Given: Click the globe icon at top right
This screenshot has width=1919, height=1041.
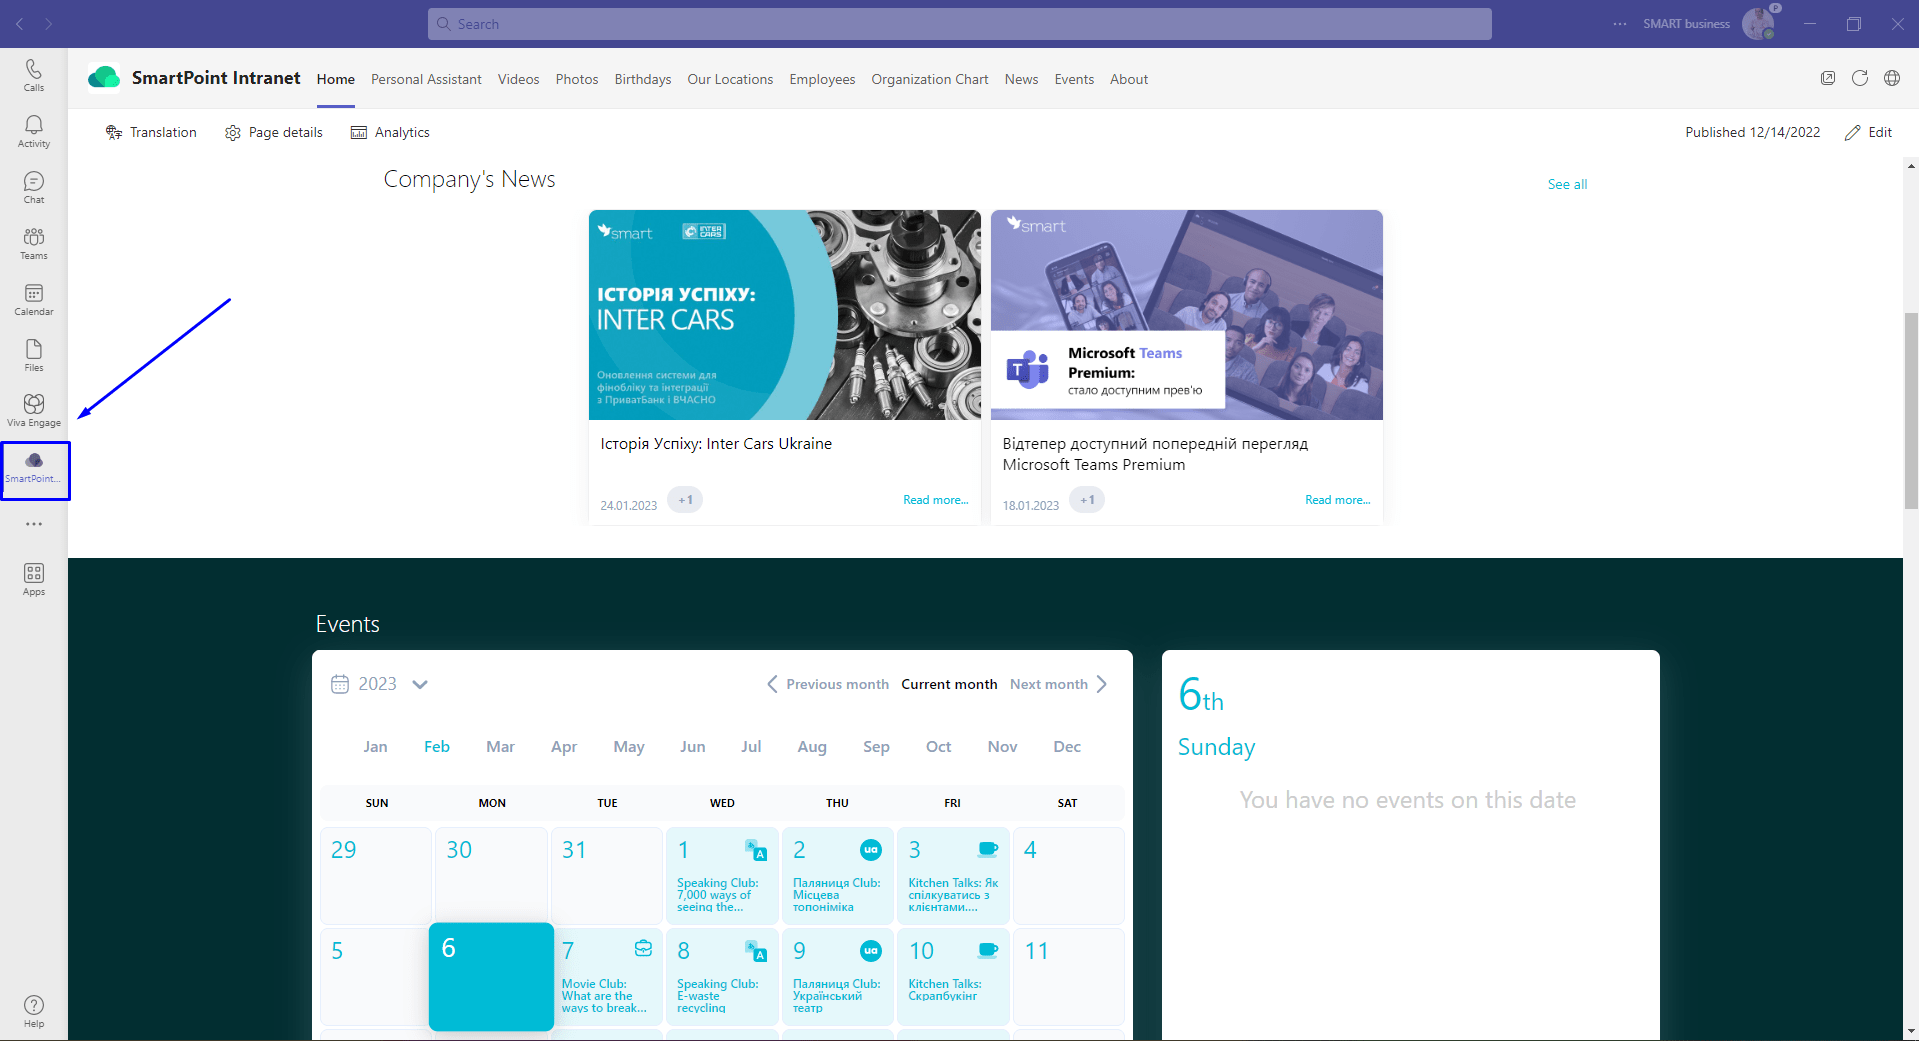Looking at the screenshot, I should 1891,78.
